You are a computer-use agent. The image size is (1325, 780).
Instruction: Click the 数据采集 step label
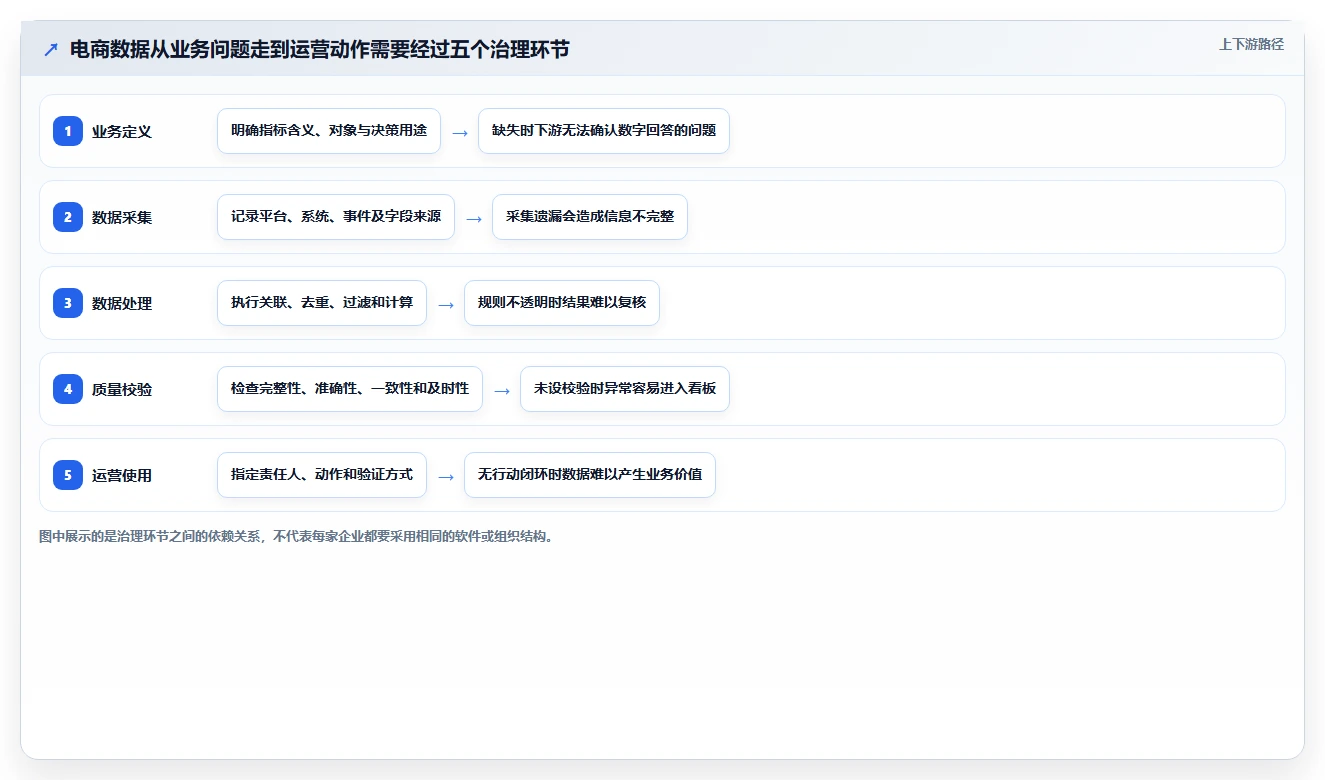[x=122, y=217]
